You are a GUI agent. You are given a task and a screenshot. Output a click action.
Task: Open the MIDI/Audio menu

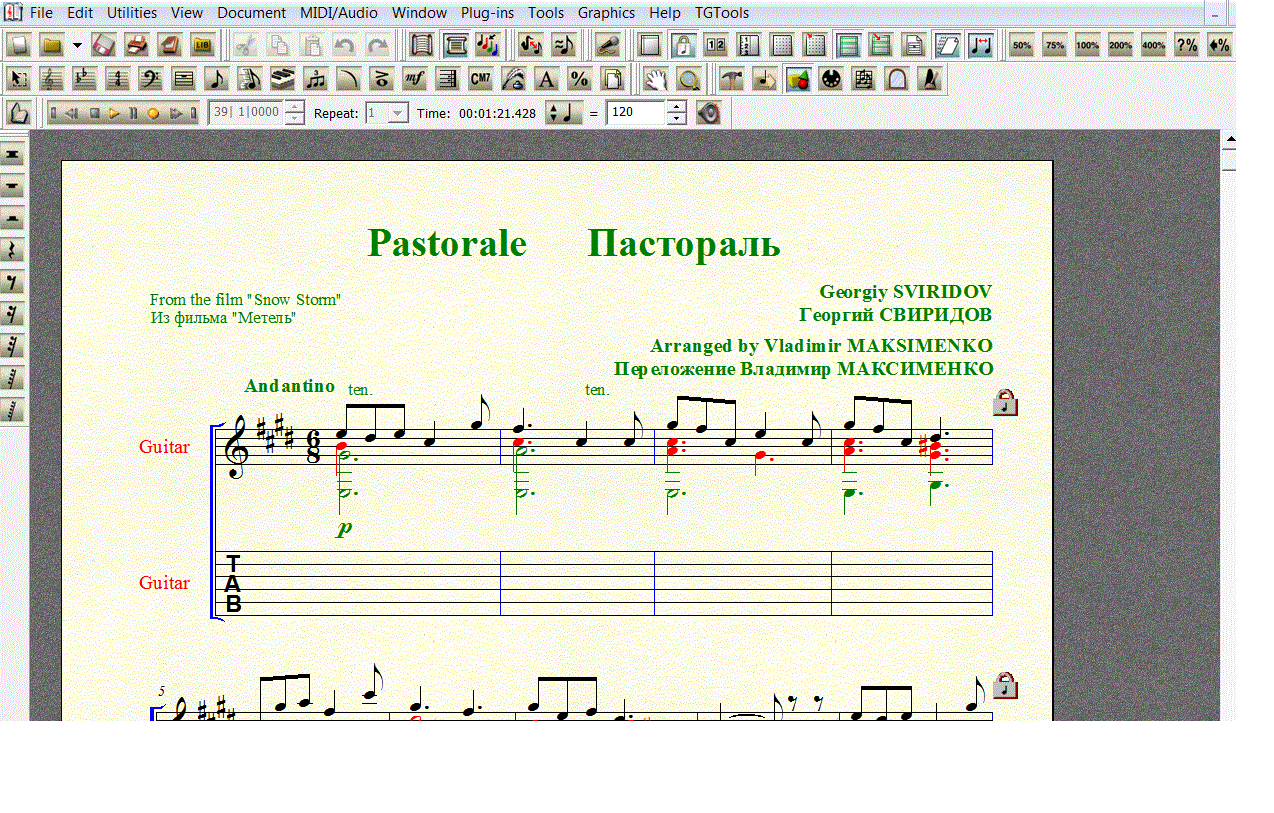click(x=338, y=13)
